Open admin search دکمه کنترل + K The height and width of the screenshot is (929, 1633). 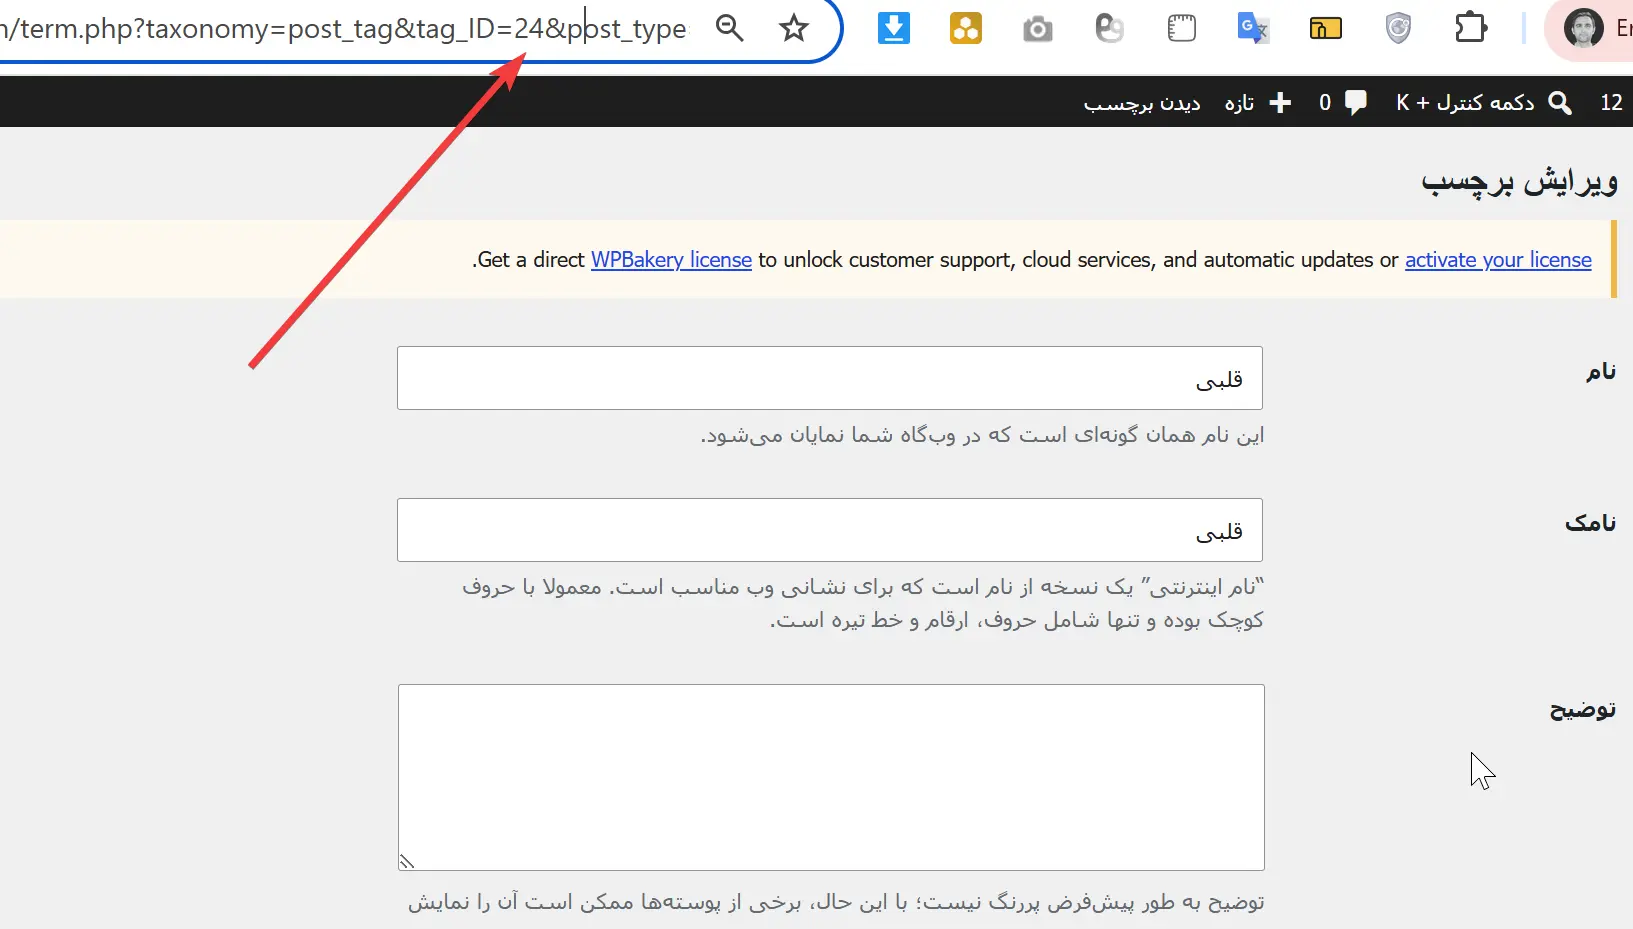(1484, 102)
